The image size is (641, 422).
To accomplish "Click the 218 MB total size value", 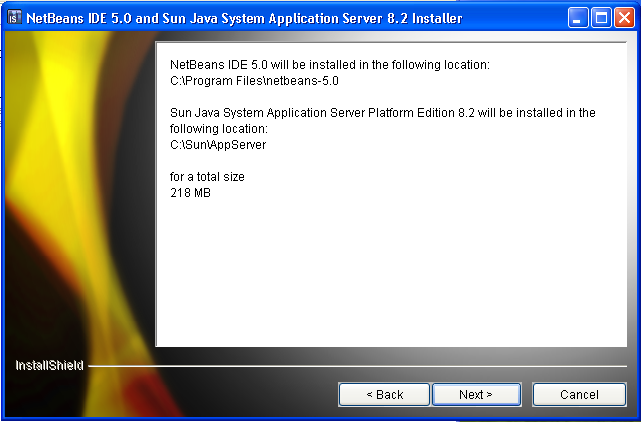I will click(190, 193).
